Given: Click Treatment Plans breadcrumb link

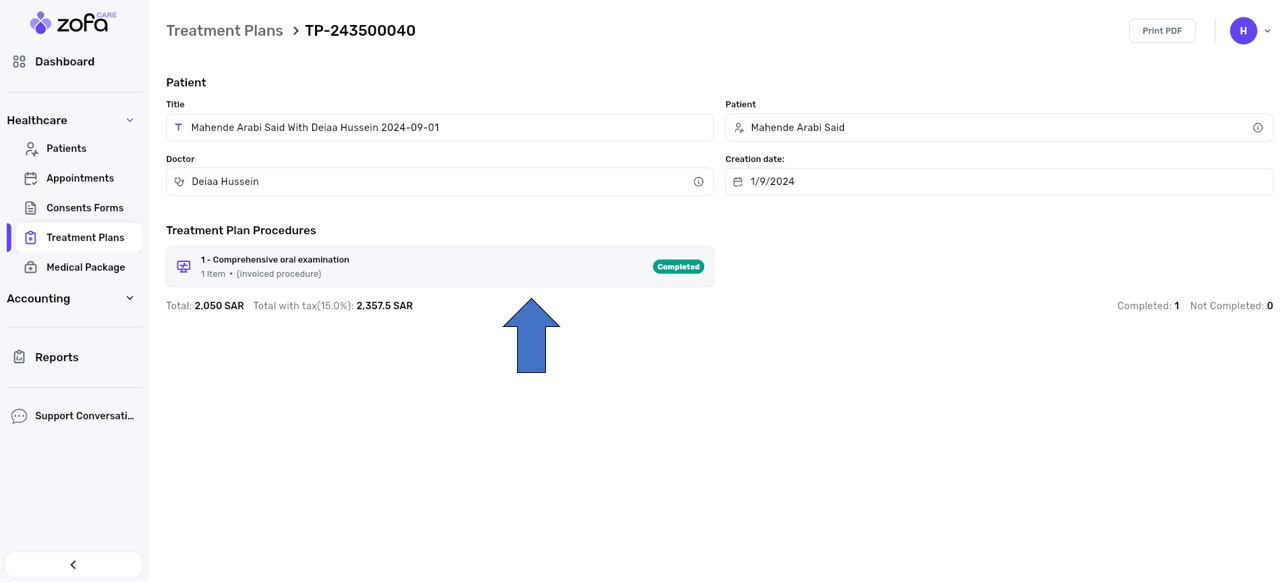Looking at the screenshot, I should [x=224, y=31].
